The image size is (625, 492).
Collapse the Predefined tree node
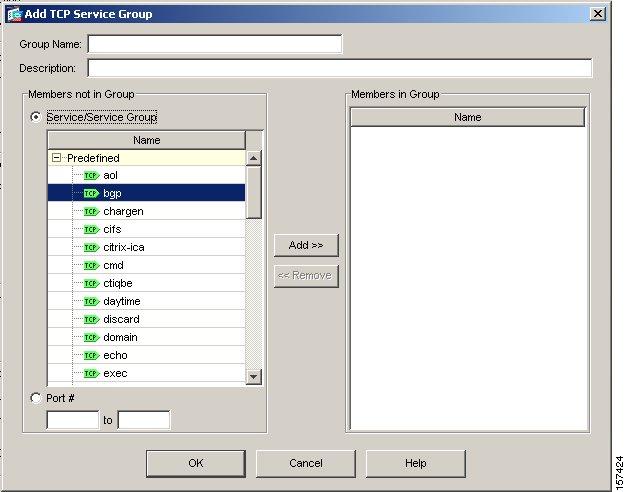tap(56, 158)
